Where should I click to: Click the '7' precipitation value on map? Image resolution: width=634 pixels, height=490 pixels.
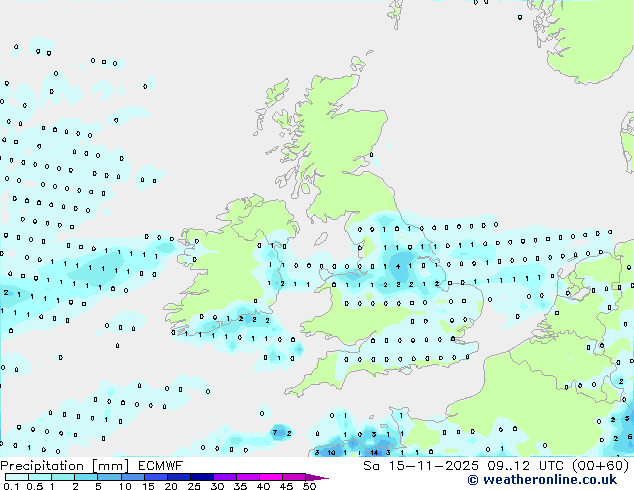tap(275, 433)
